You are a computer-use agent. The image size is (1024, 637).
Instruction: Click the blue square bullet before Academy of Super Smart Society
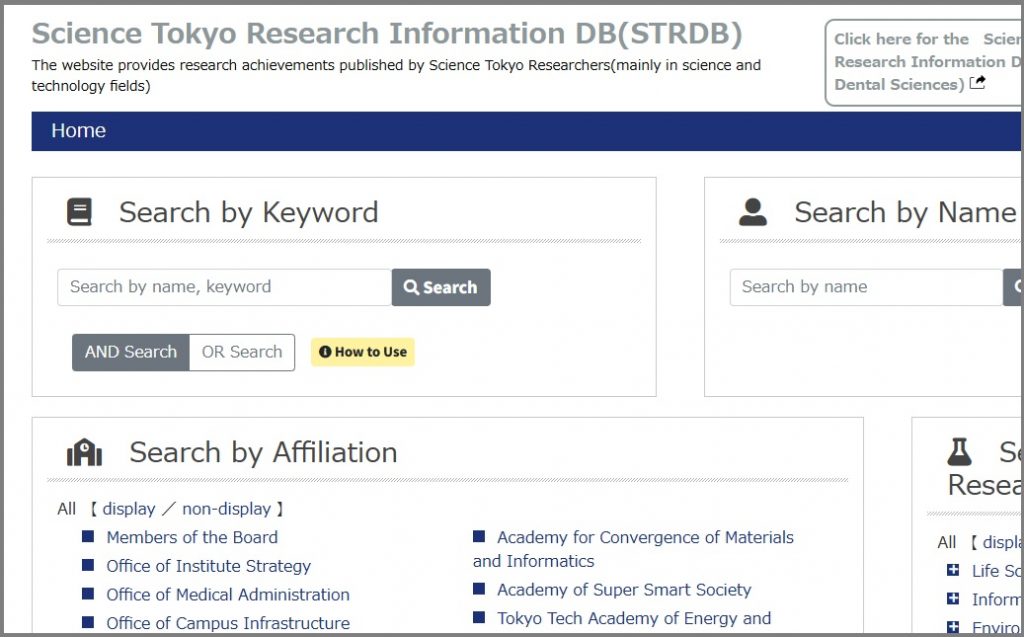click(x=479, y=590)
